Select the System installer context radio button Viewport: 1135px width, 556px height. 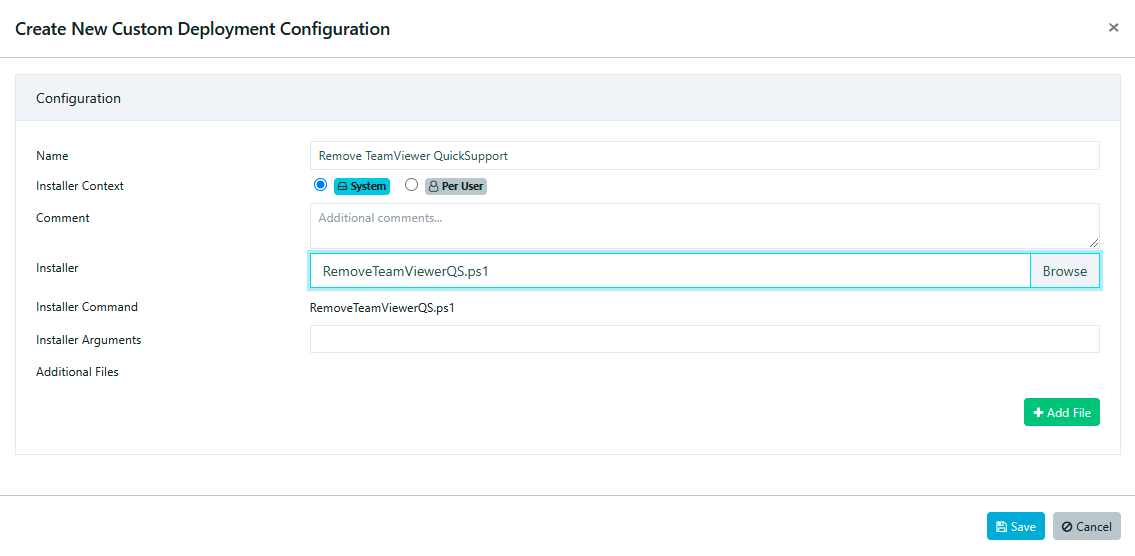[320, 185]
